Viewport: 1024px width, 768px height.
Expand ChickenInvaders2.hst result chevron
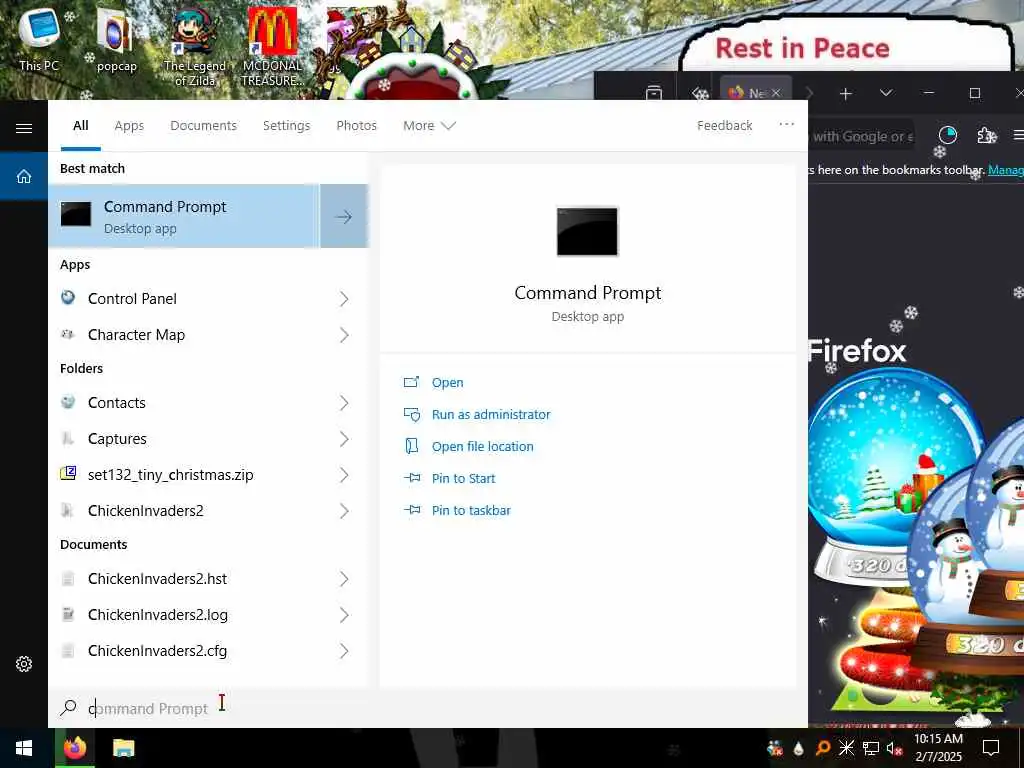[344, 579]
